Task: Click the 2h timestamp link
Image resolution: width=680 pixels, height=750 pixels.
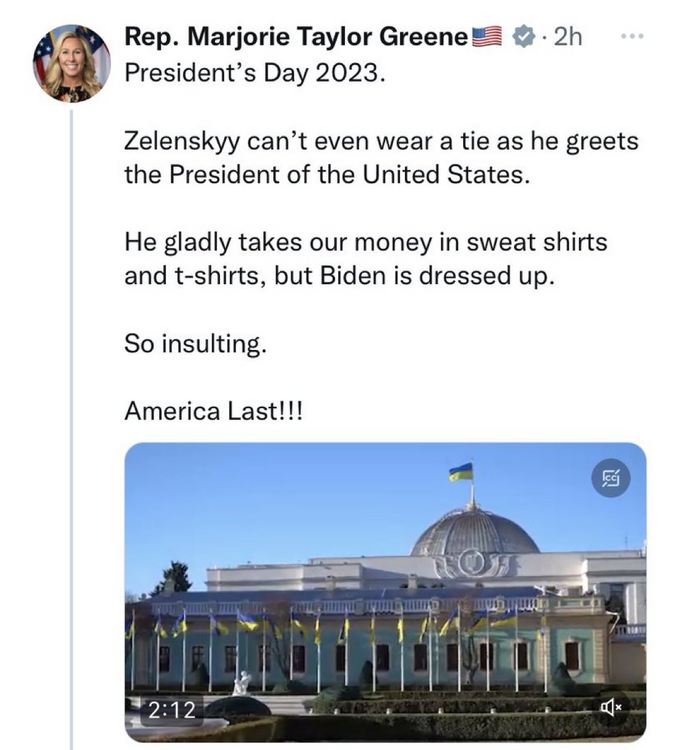Action: [x=565, y=38]
